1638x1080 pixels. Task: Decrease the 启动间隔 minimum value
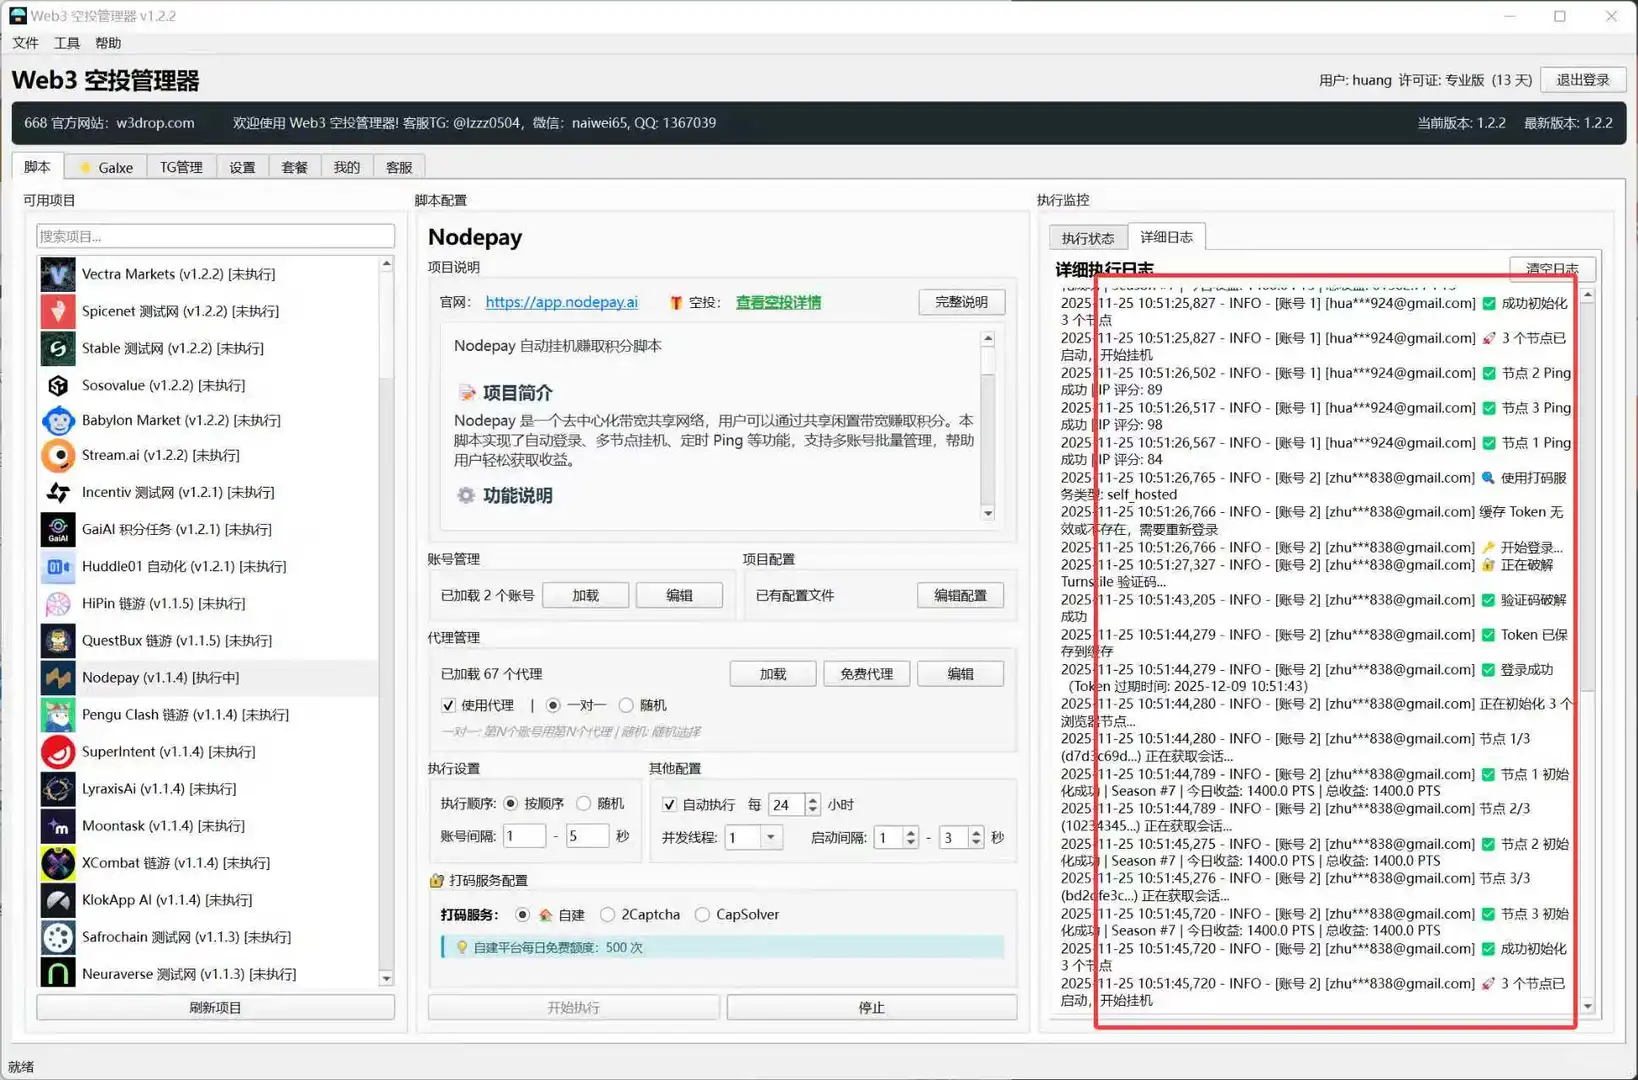pyautogui.click(x=911, y=843)
